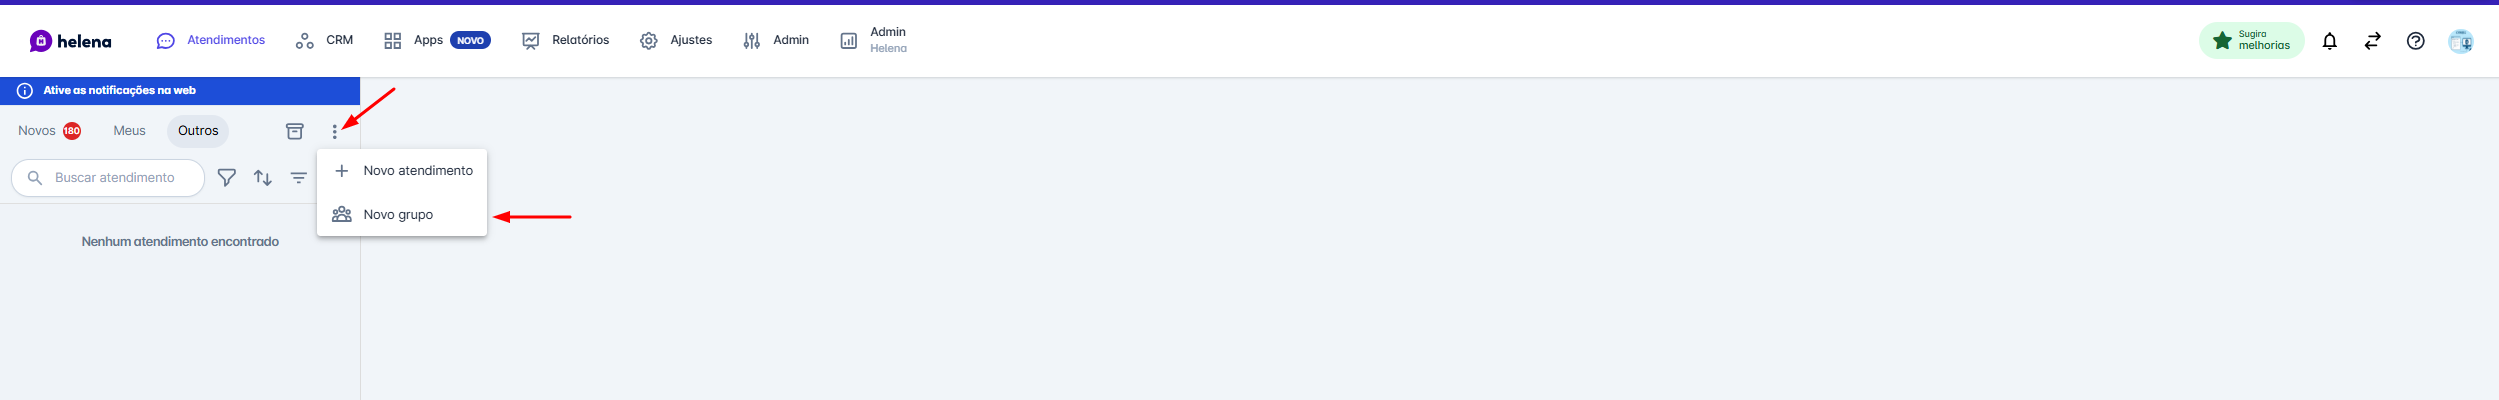Toggle the sort order arrows icon
2499x400 pixels.
click(x=263, y=178)
